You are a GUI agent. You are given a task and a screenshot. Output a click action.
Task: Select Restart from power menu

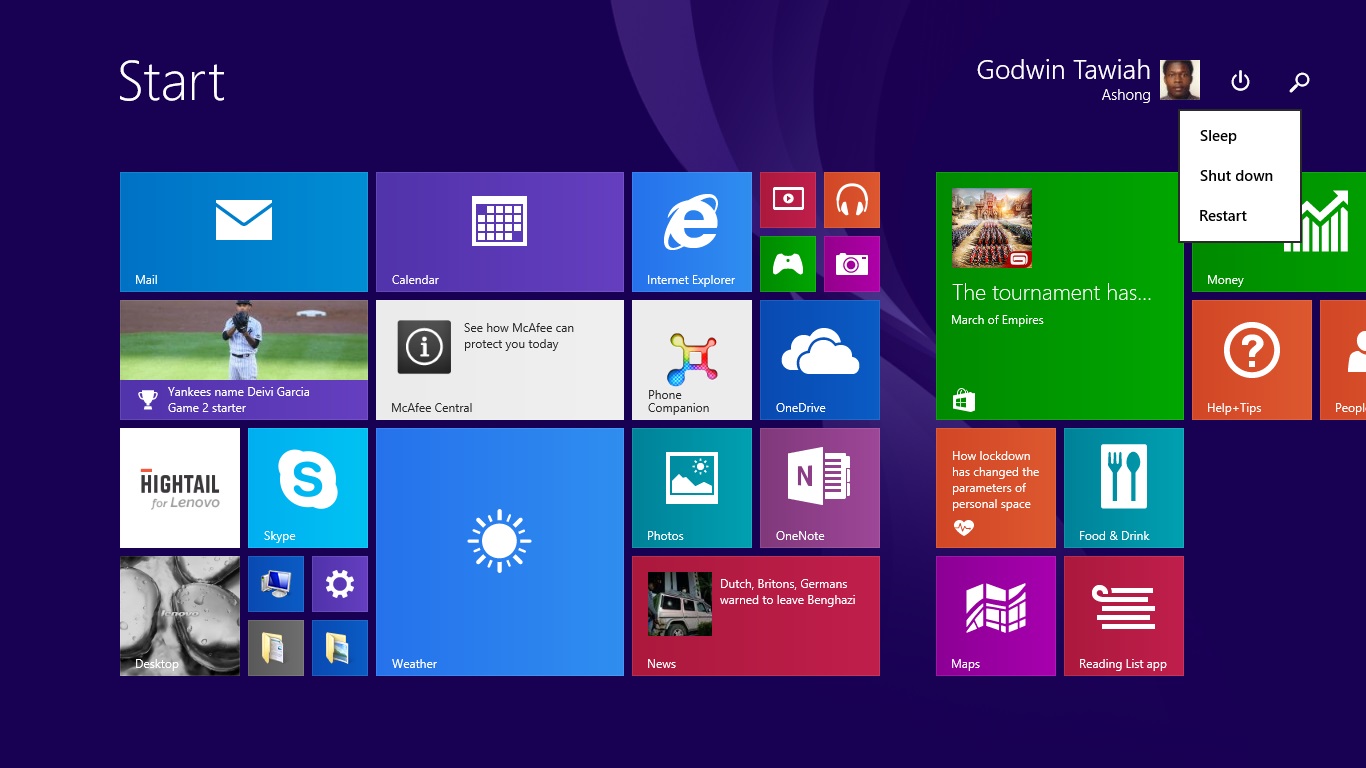[1240, 216]
